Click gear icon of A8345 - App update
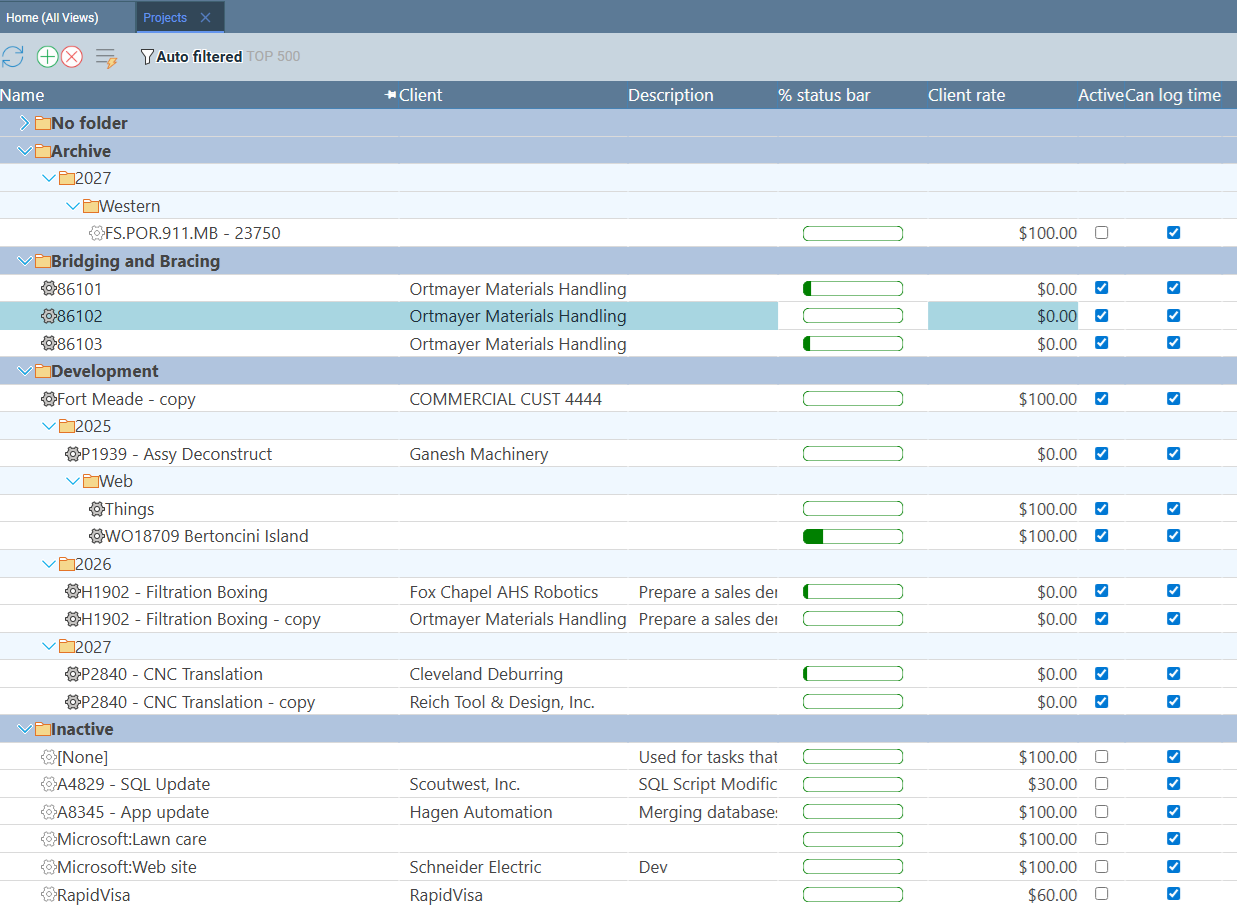This screenshot has height=906, width=1237. (x=48, y=812)
